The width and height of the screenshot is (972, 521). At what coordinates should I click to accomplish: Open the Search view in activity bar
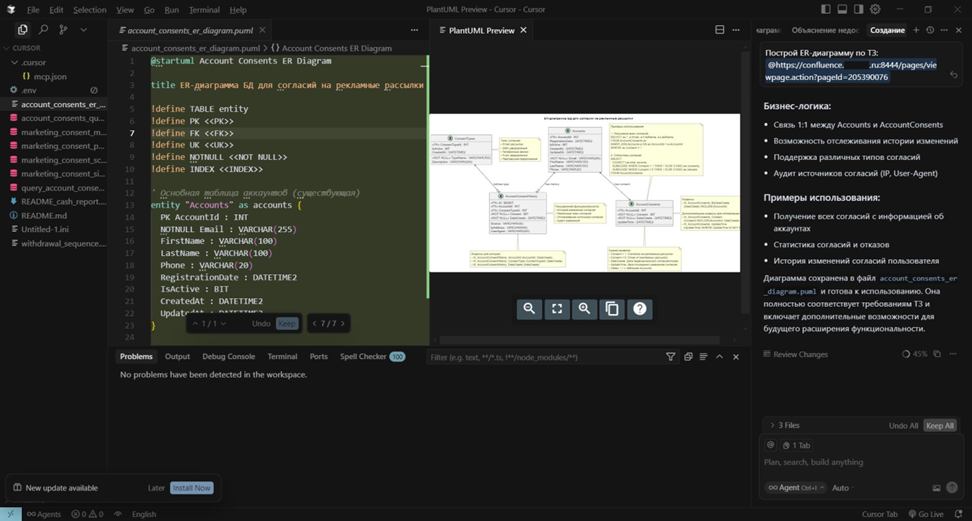click(x=43, y=30)
